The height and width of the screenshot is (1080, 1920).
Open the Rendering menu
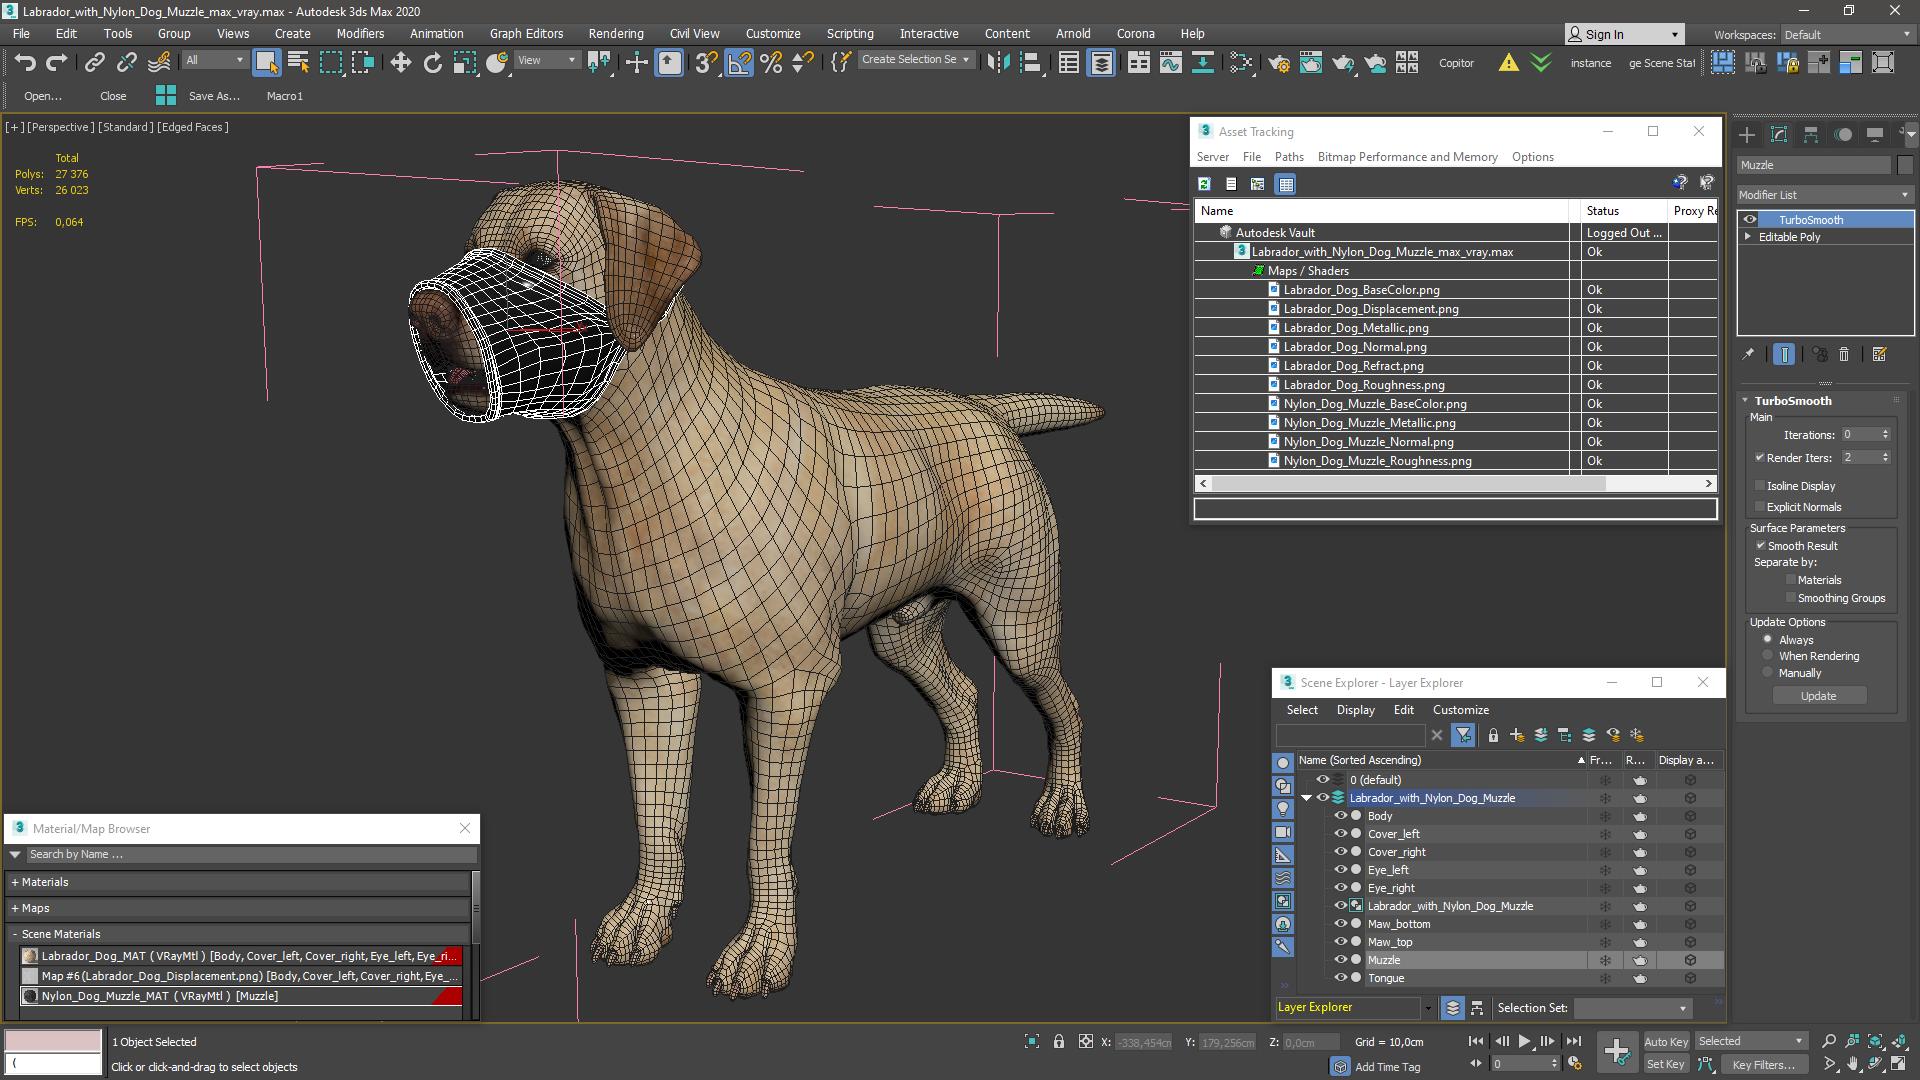[x=616, y=33]
